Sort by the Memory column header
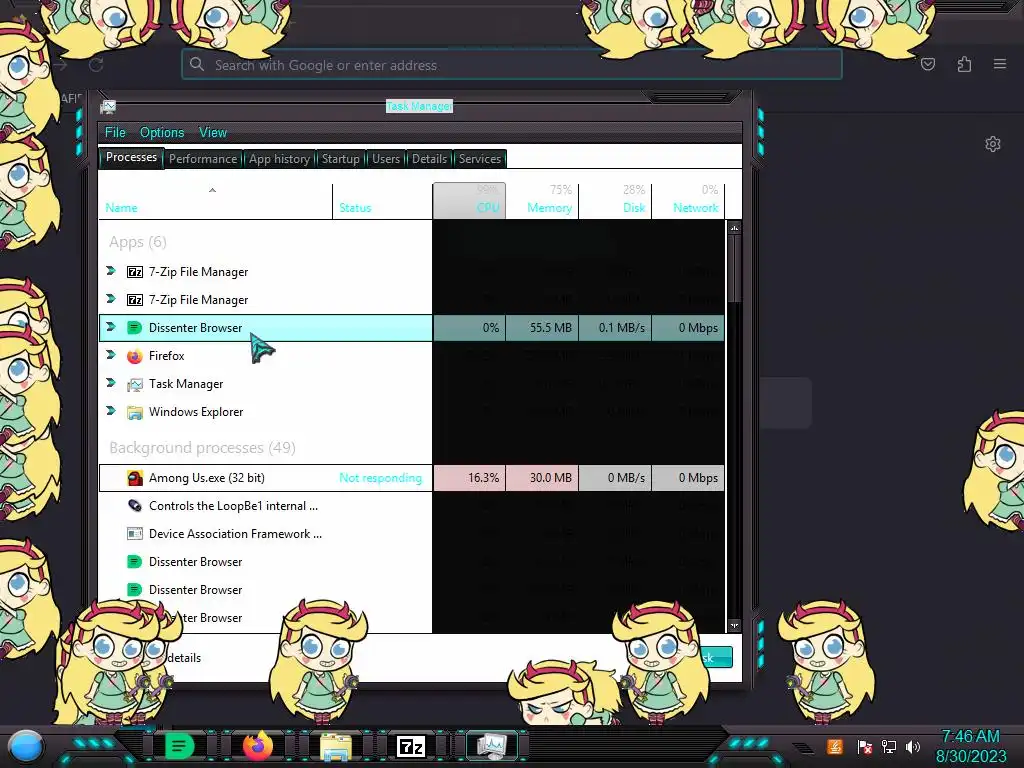The width and height of the screenshot is (1024, 768). [x=542, y=200]
